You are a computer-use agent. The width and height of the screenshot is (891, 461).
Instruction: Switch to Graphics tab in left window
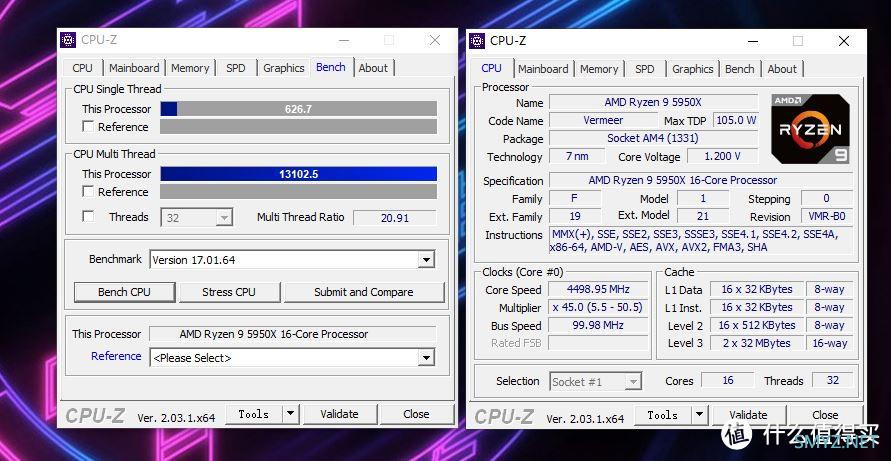(x=284, y=68)
